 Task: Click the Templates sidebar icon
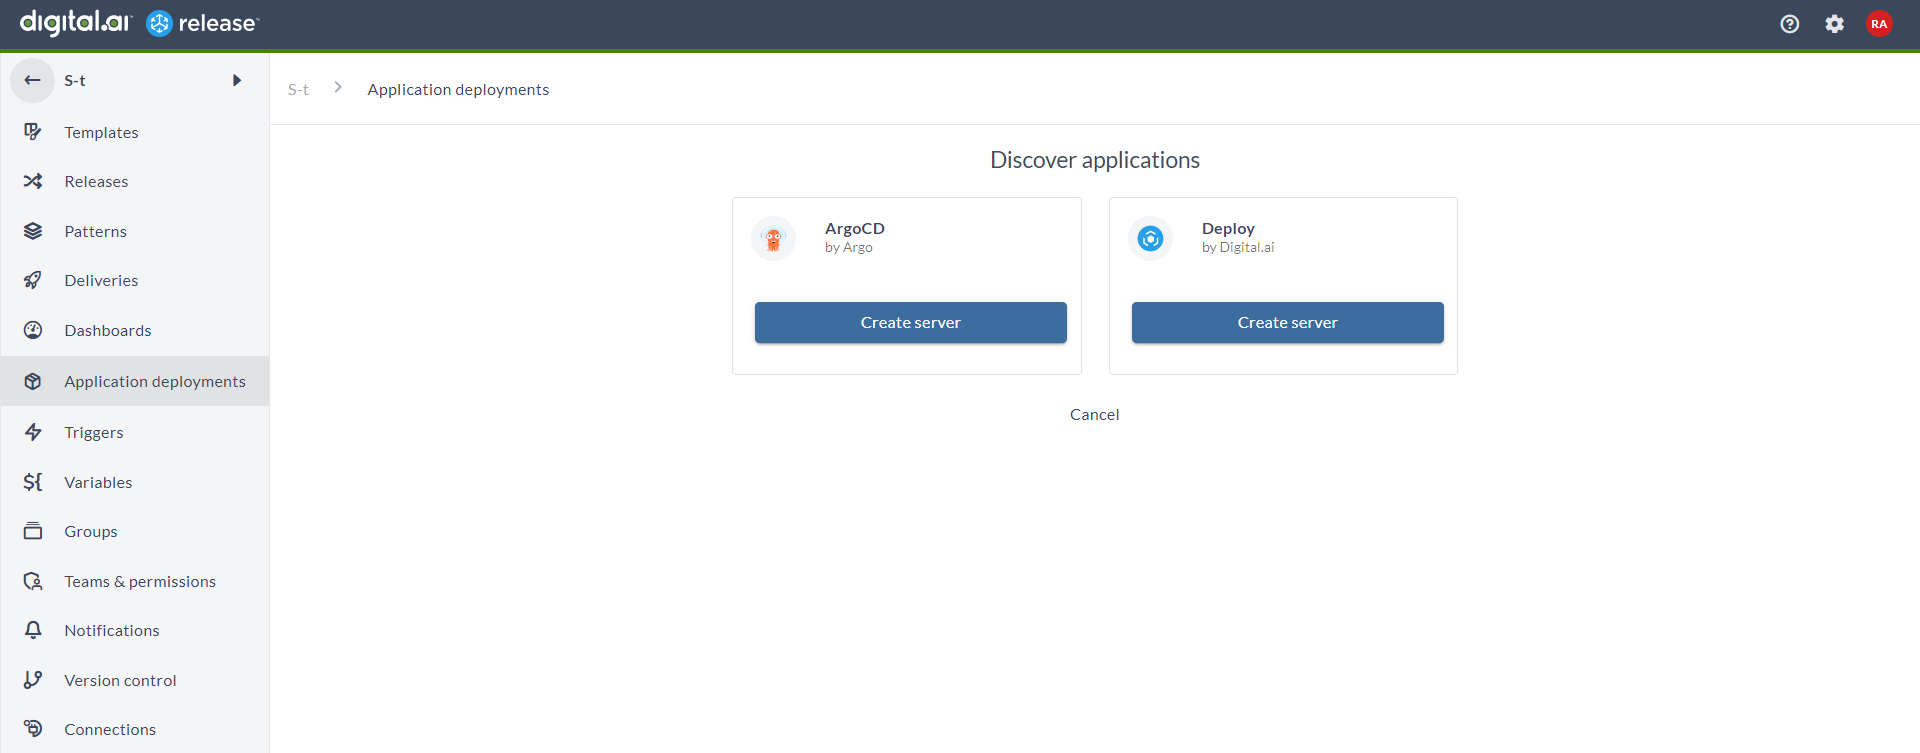[x=33, y=132]
